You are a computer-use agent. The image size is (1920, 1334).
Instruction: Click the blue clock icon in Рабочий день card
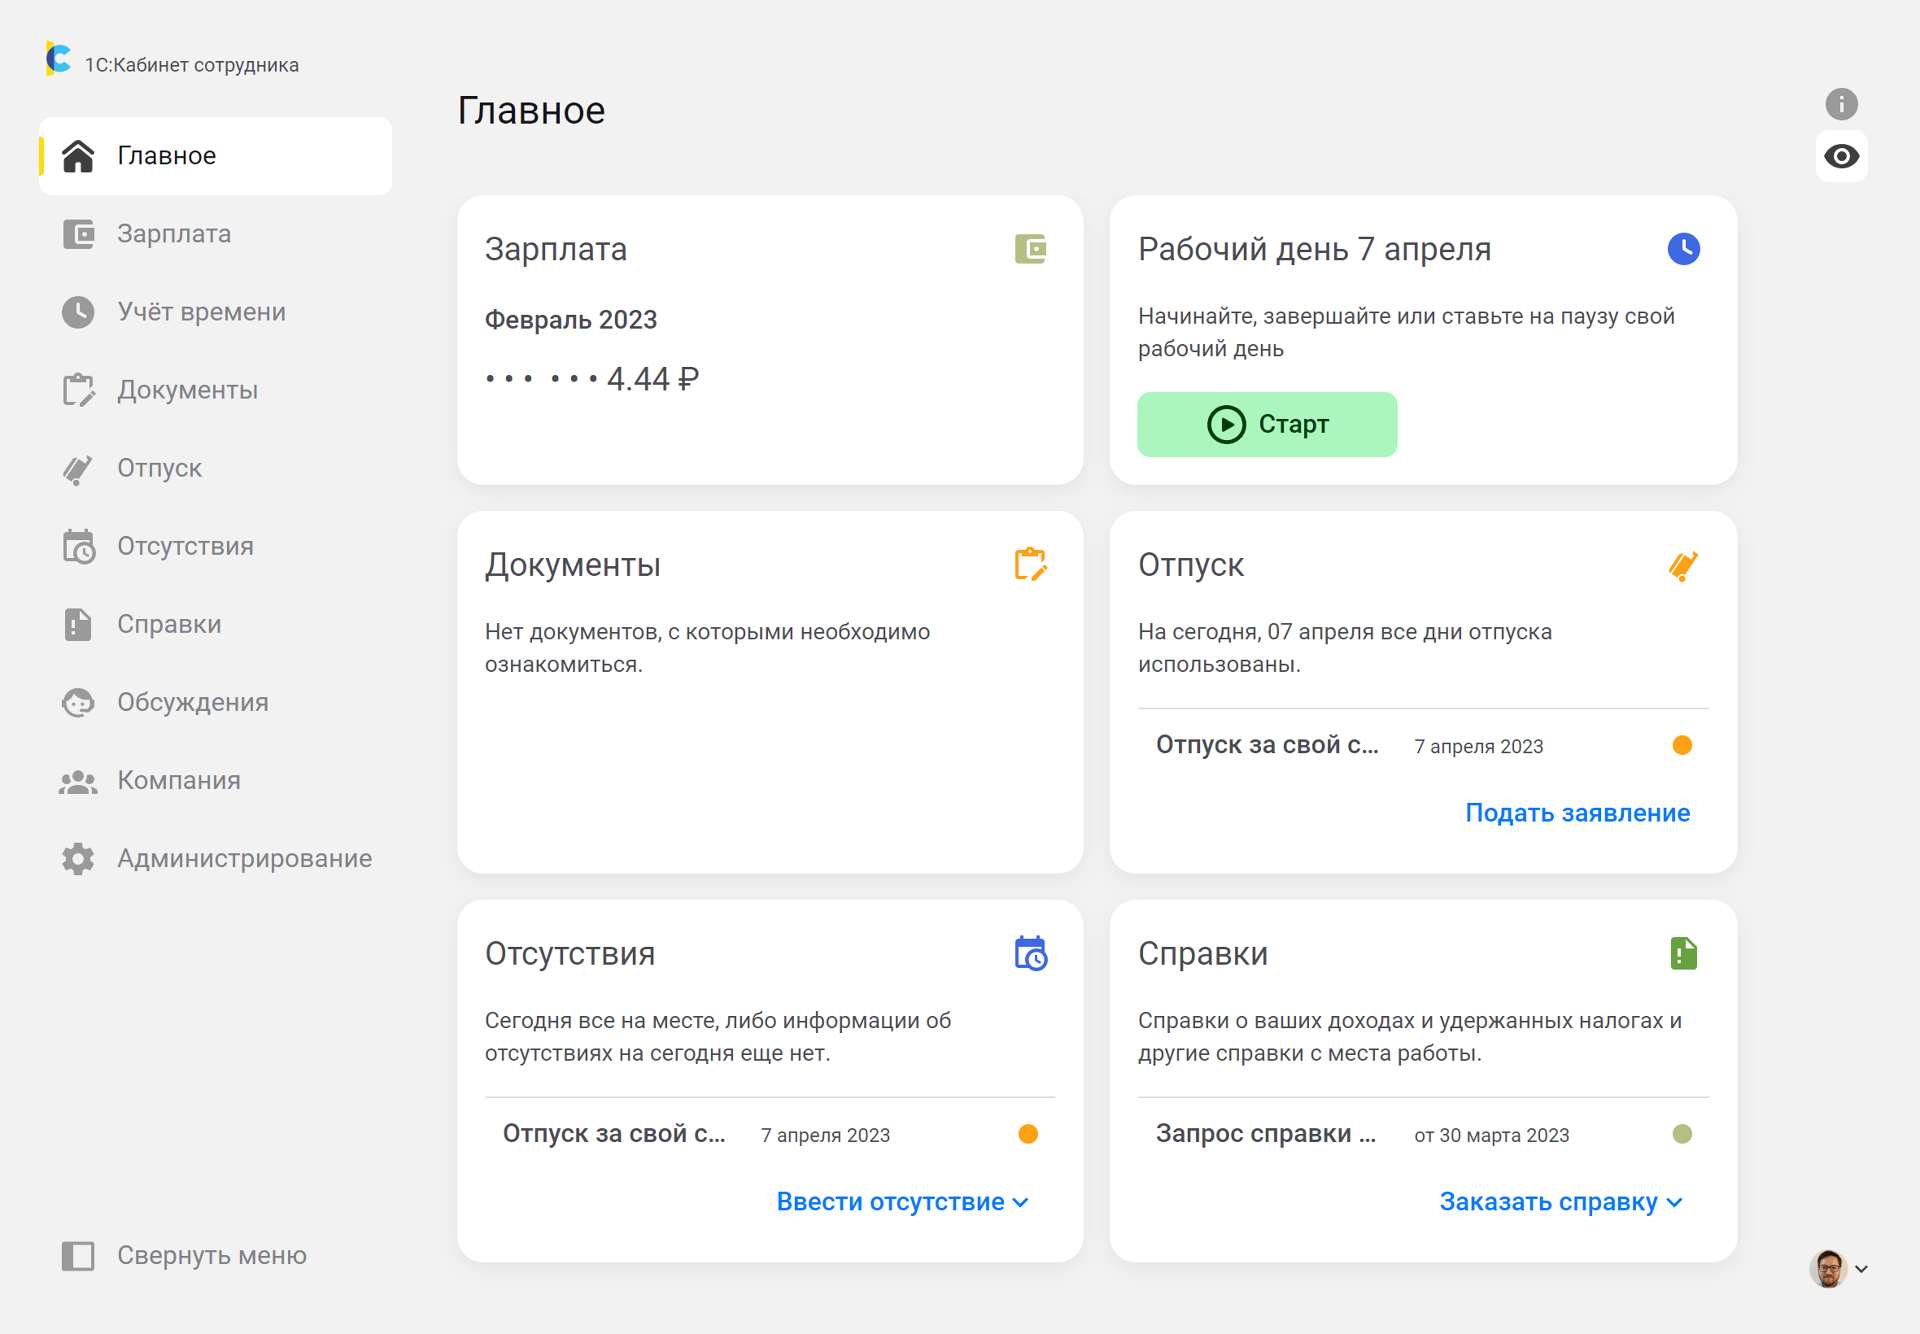click(x=1683, y=249)
